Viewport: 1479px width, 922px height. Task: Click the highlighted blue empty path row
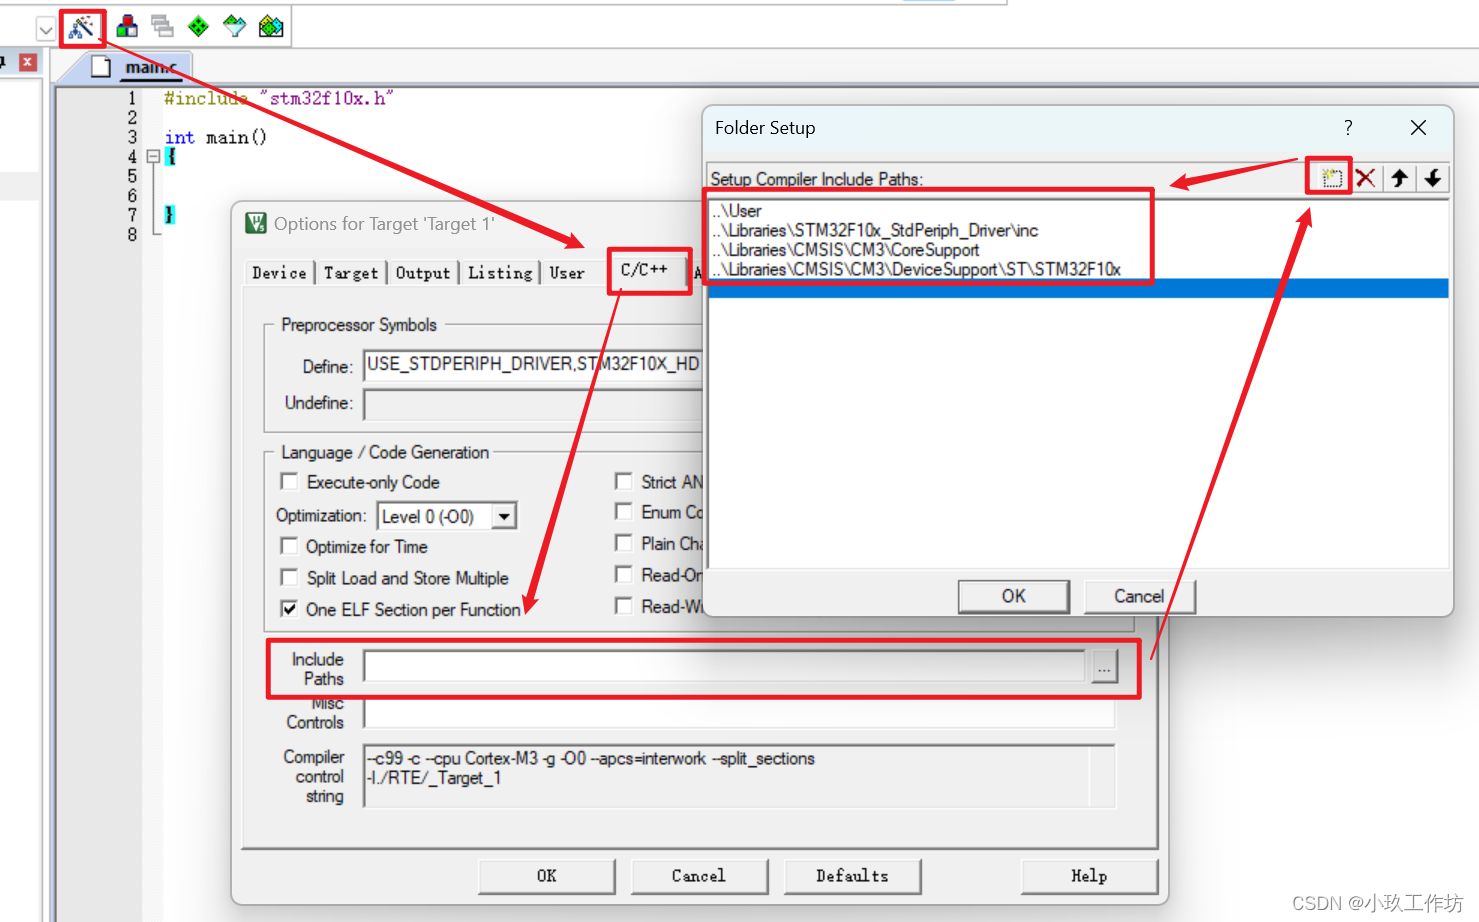tap(1078, 288)
